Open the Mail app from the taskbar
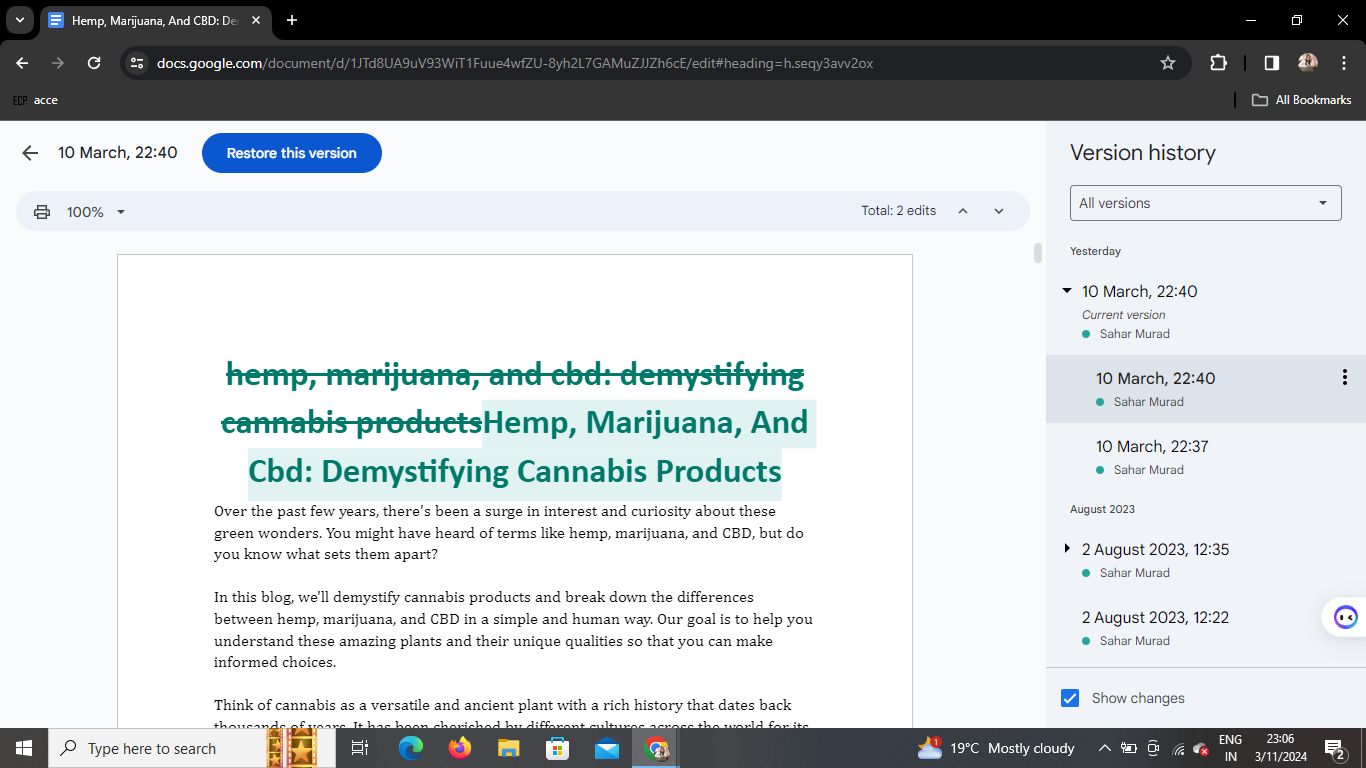This screenshot has width=1366, height=768. (x=607, y=748)
